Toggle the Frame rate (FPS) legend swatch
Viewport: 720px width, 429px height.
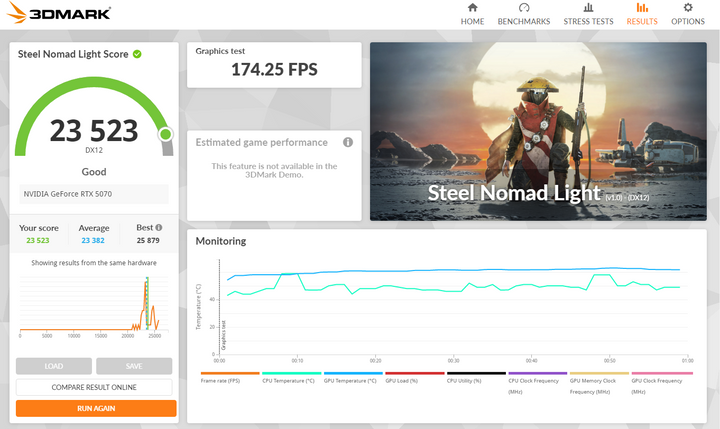tap(230, 373)
